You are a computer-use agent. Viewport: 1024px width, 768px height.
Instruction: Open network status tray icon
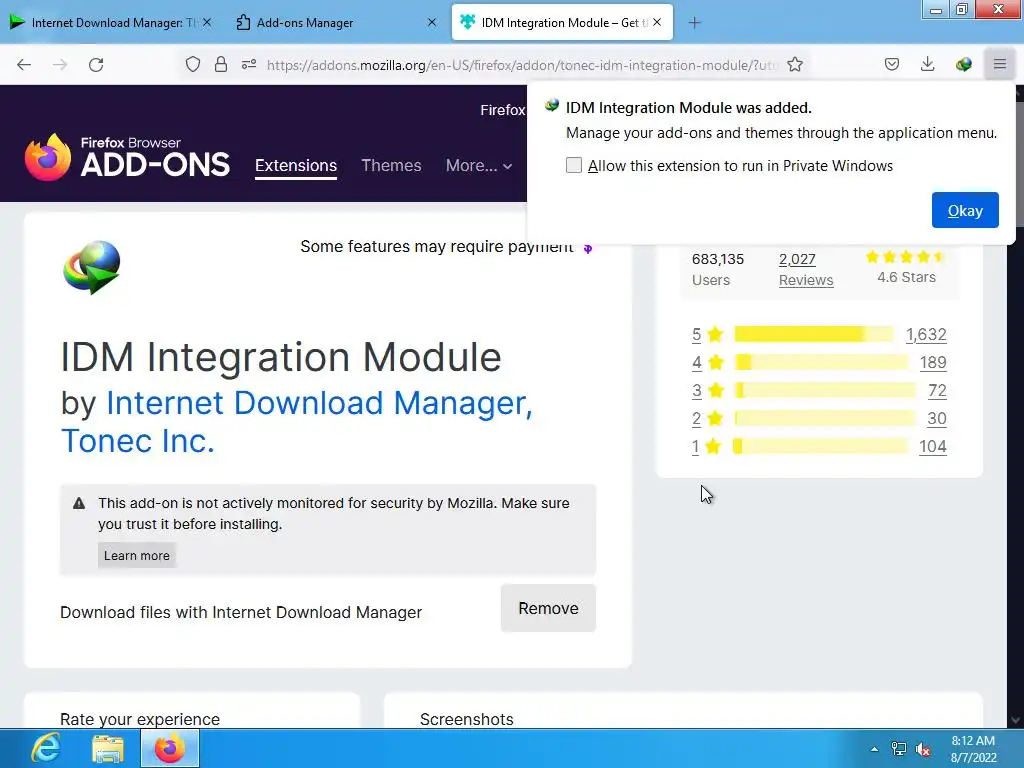click(899, 749)
